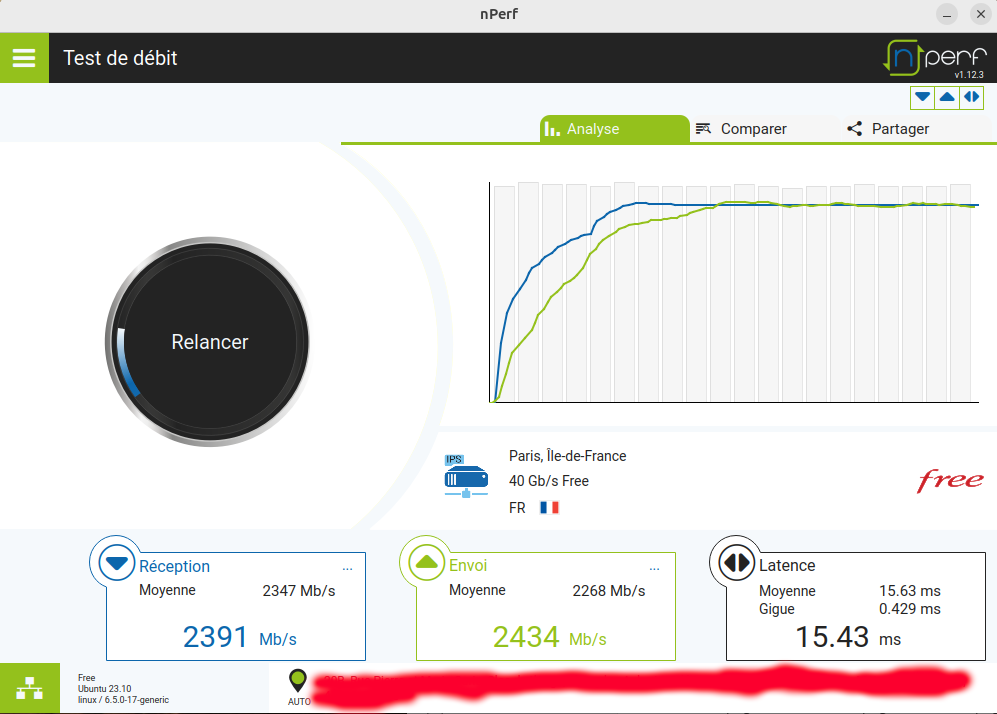Screen dimensions: 997x714
Task: Open the Partager tab
Action: (x=888, y=129)
